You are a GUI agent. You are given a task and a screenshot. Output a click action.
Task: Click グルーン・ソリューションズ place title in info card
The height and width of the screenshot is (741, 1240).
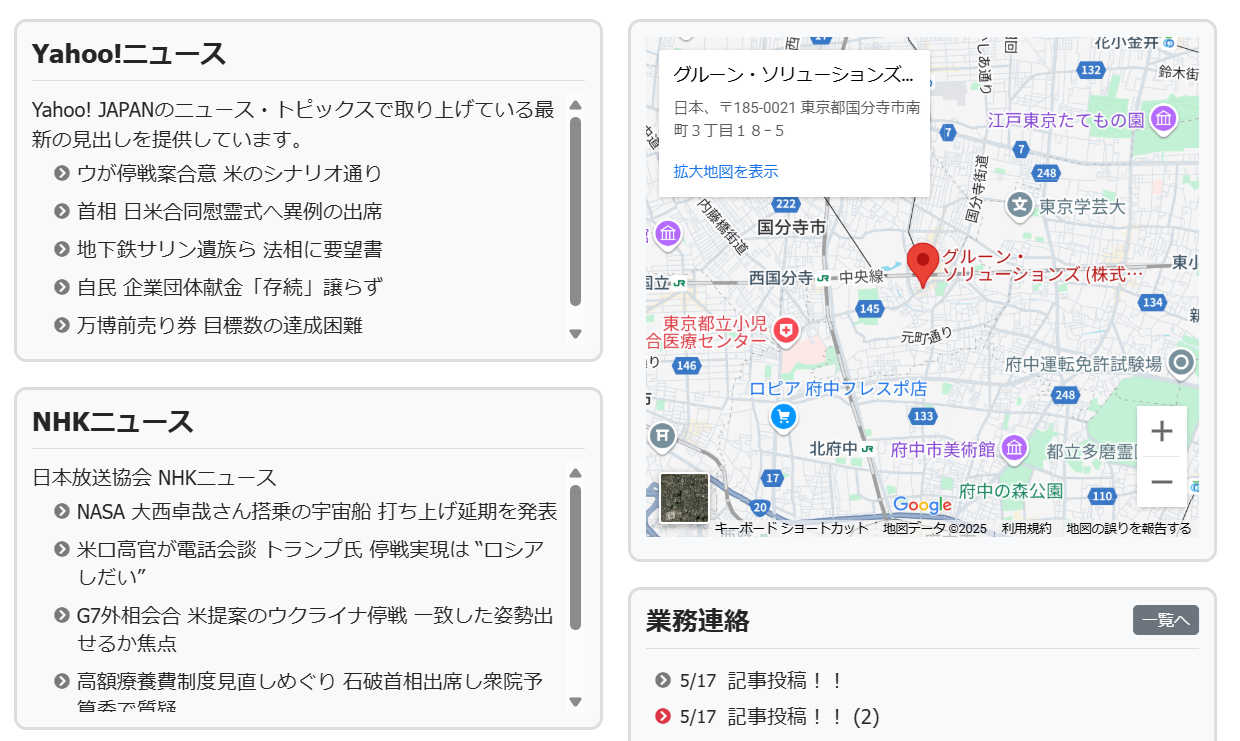pyautogui.click(x=794, y=74)
